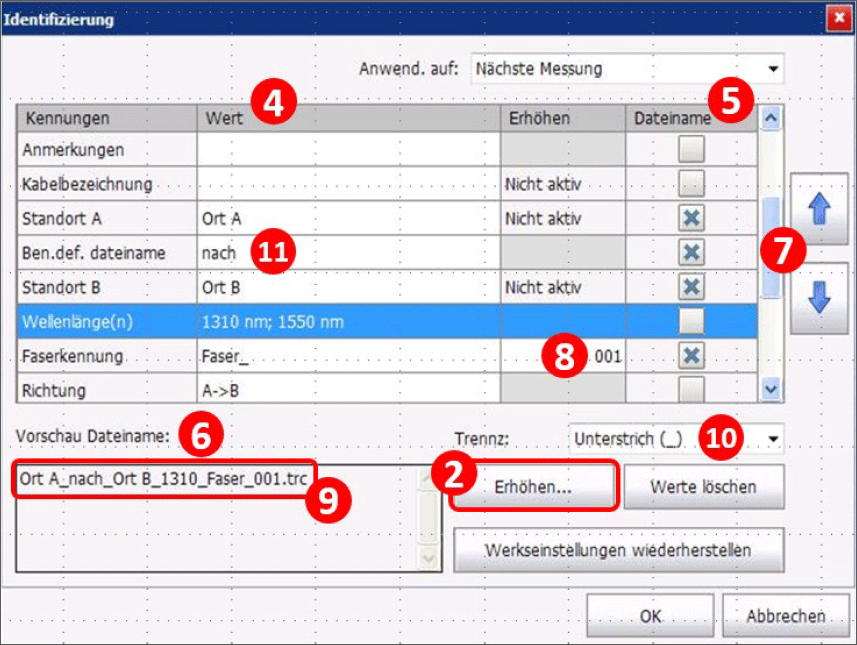Click the Werte löschen button
This screenshot has width=857, height=645.
[x=703, y=487]
